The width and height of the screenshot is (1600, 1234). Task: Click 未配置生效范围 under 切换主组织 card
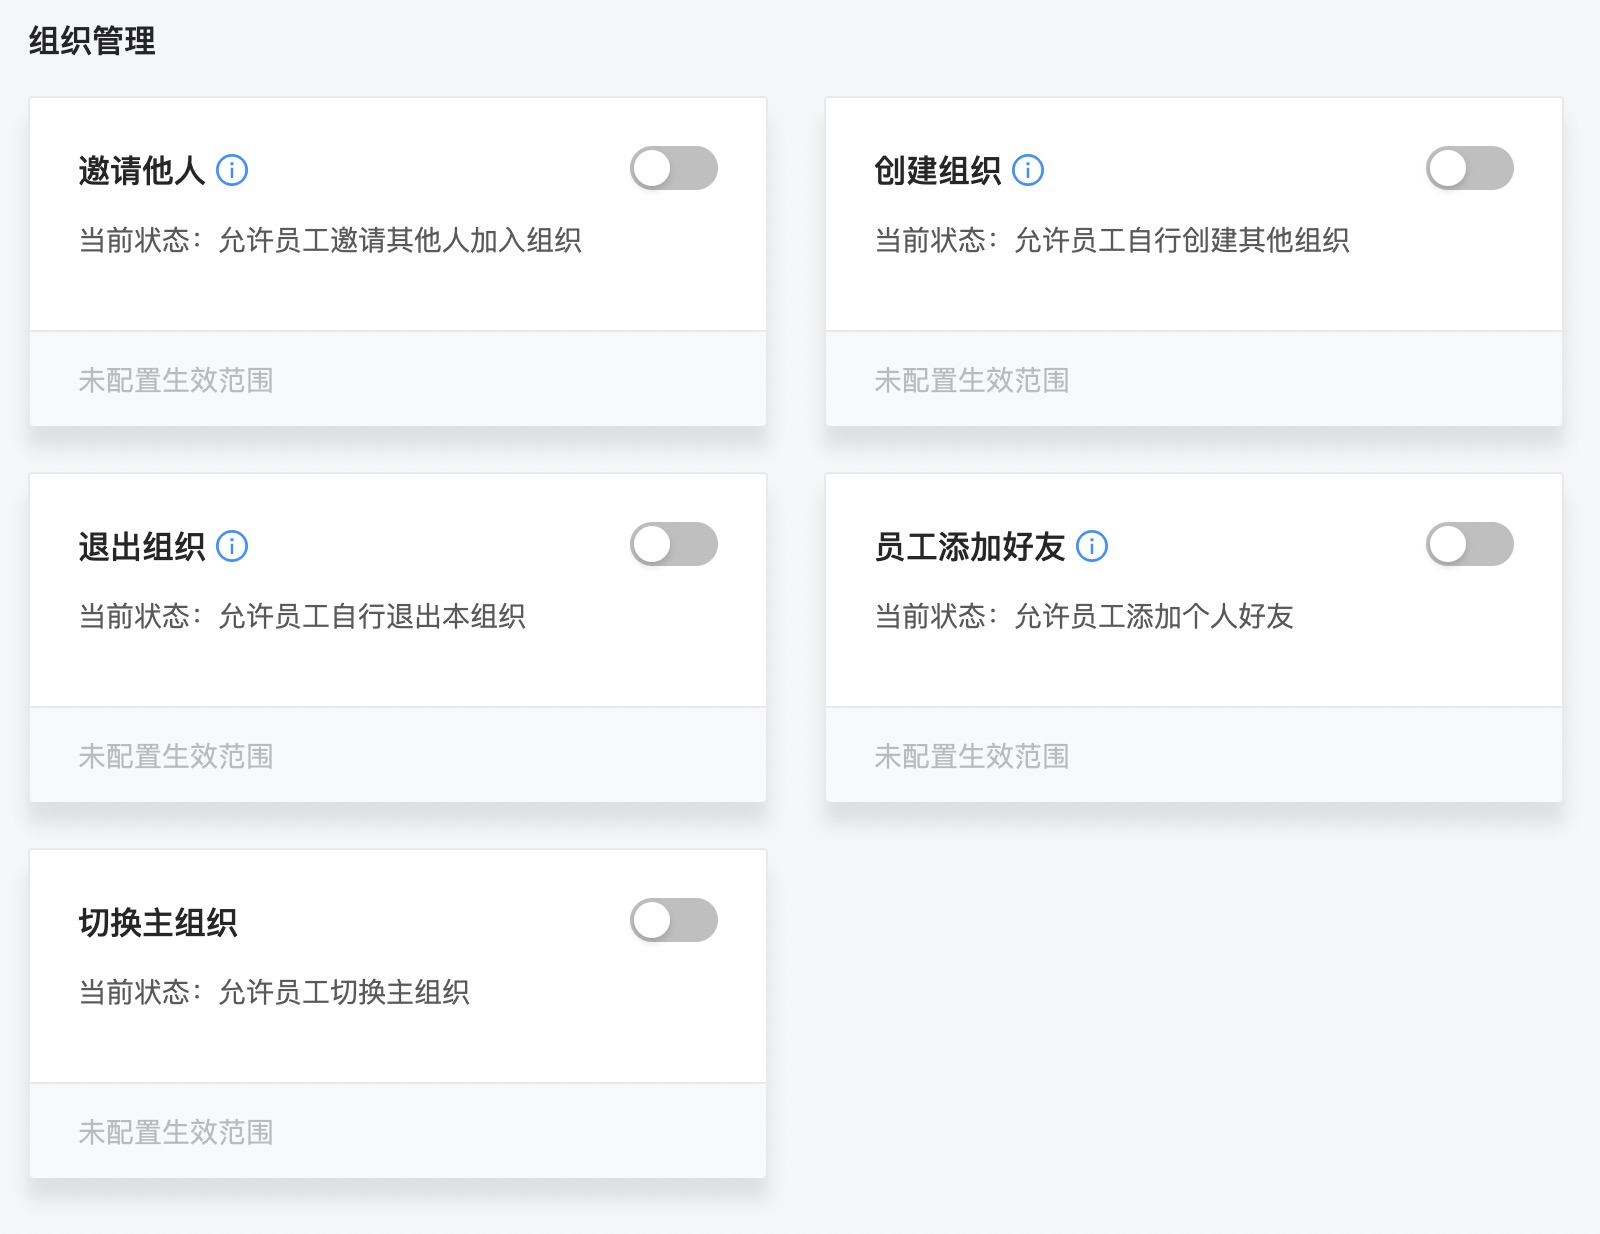click(x=176, y=1132)
